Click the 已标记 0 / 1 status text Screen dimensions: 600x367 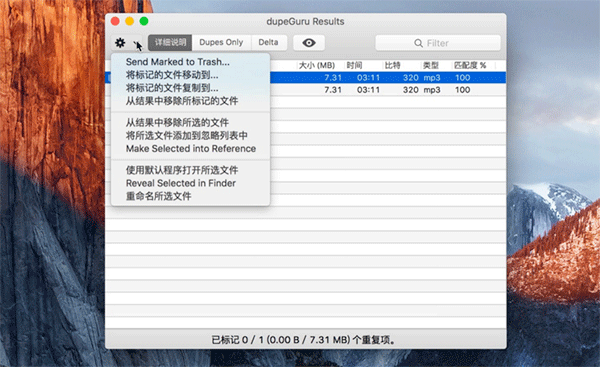point(304,340)
